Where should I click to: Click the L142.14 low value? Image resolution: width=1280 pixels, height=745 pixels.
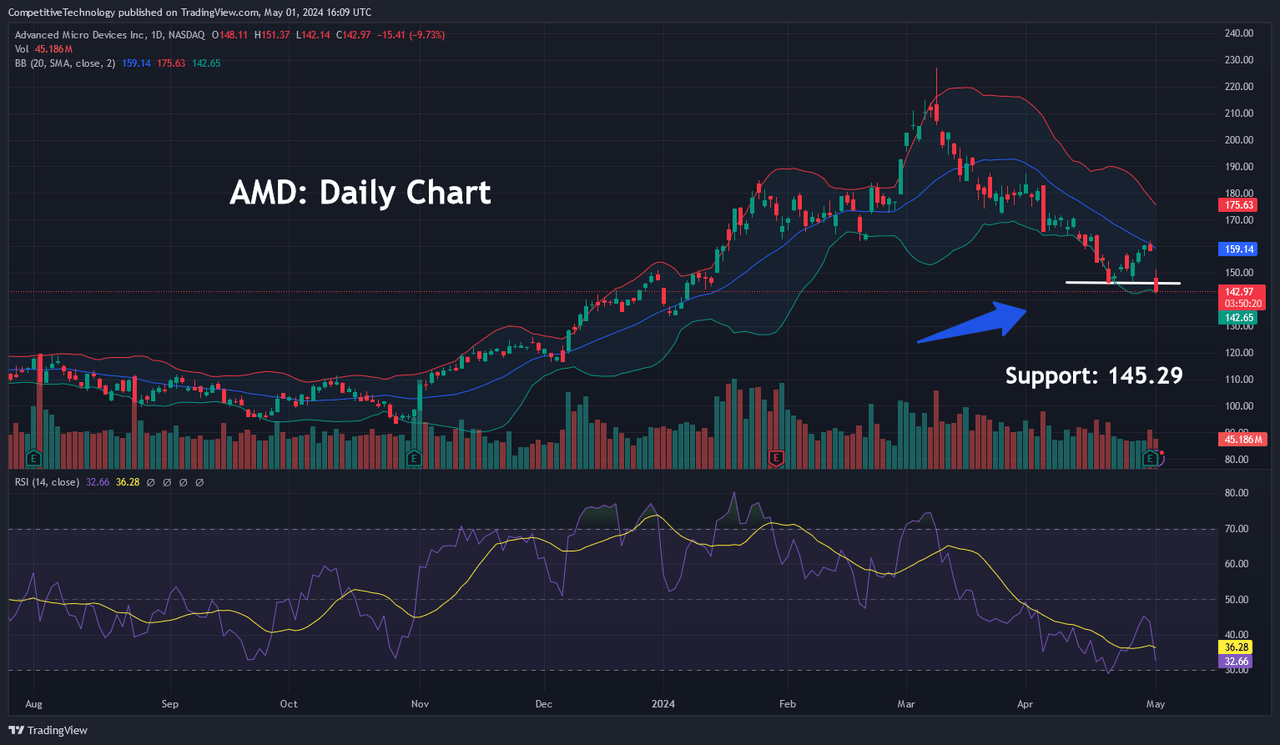pyautogui.click(x=311, y=35)
